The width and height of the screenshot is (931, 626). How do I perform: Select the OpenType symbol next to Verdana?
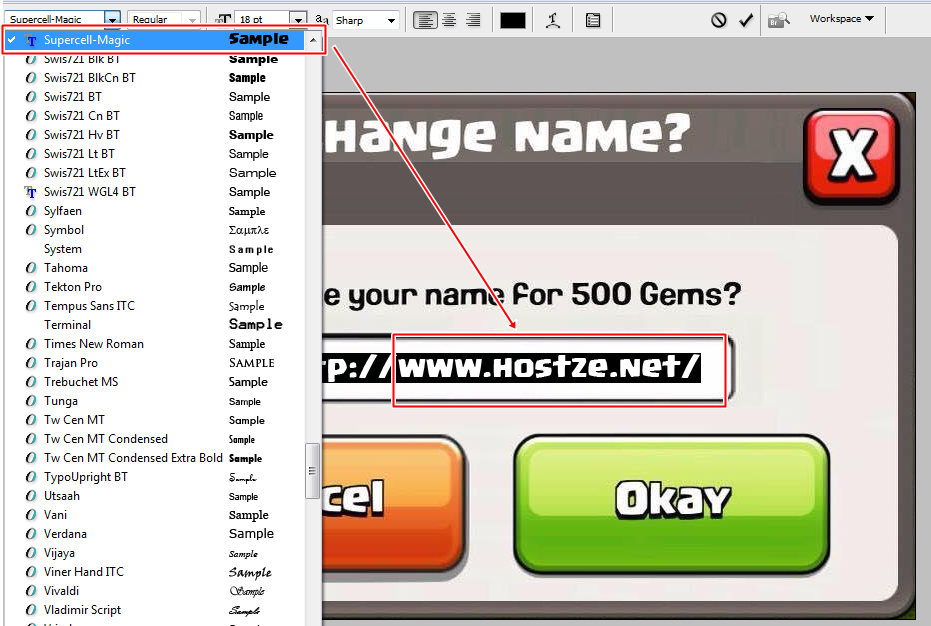tap(28, 533)
